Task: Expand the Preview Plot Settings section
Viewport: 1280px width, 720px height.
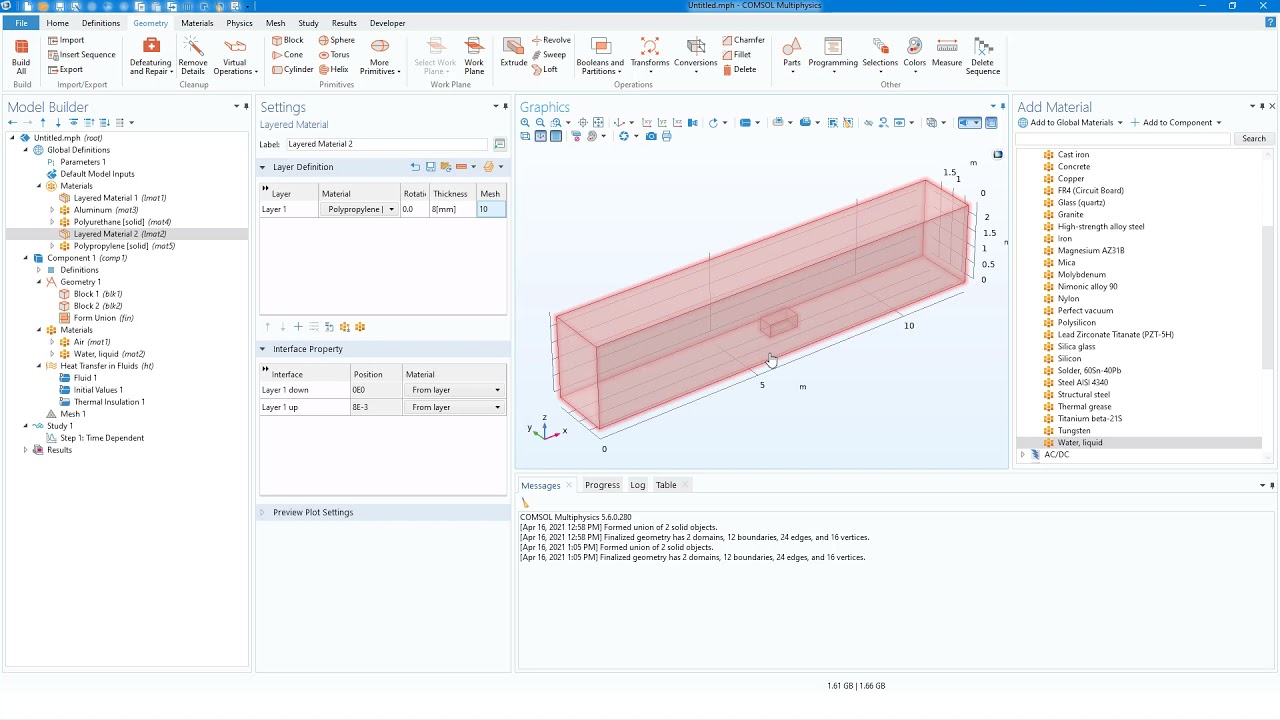Action: [263, 512]
